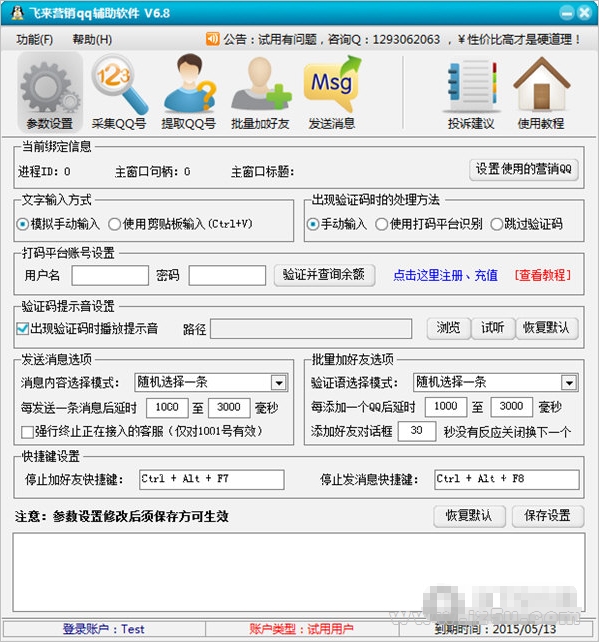
Task: Click the announcement speaker icon
Action: (212, 39)
